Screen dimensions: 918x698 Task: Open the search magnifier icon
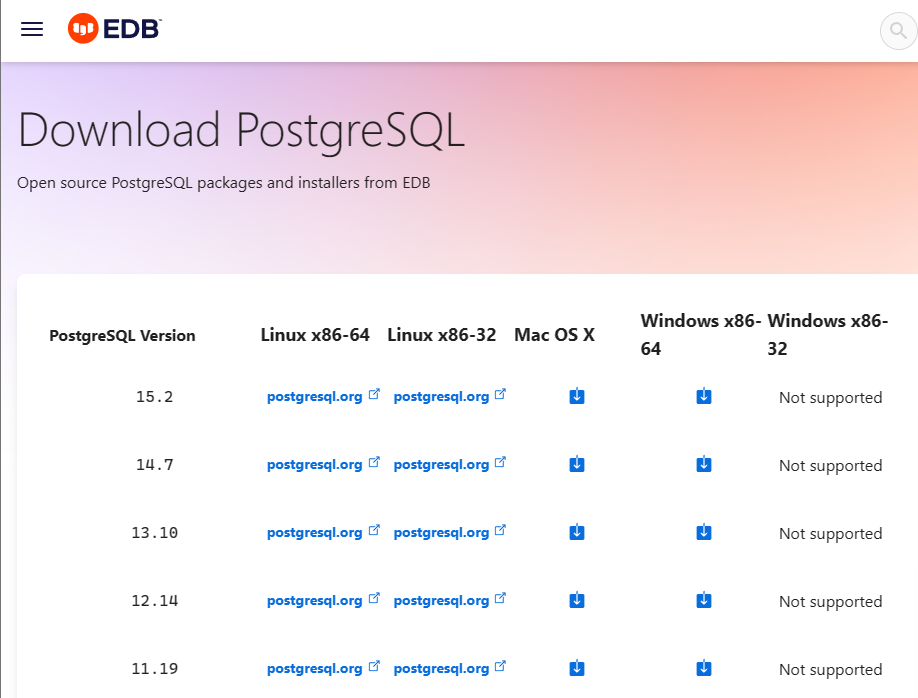pos(898,30)
